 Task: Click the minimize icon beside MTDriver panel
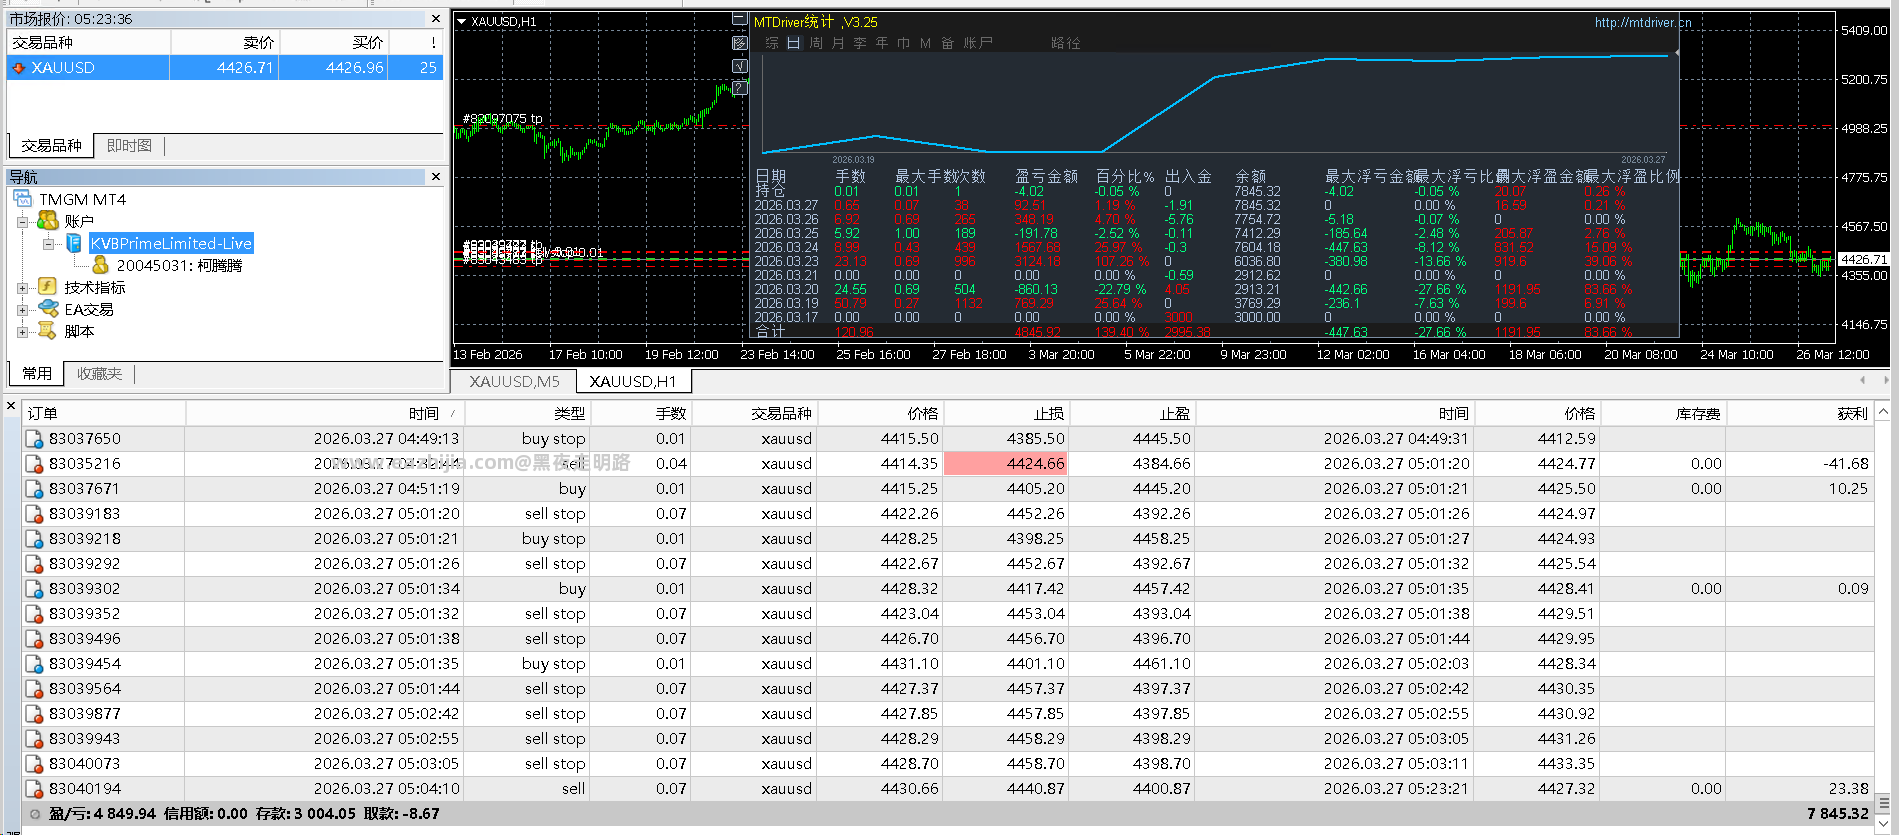coord(740,19)
